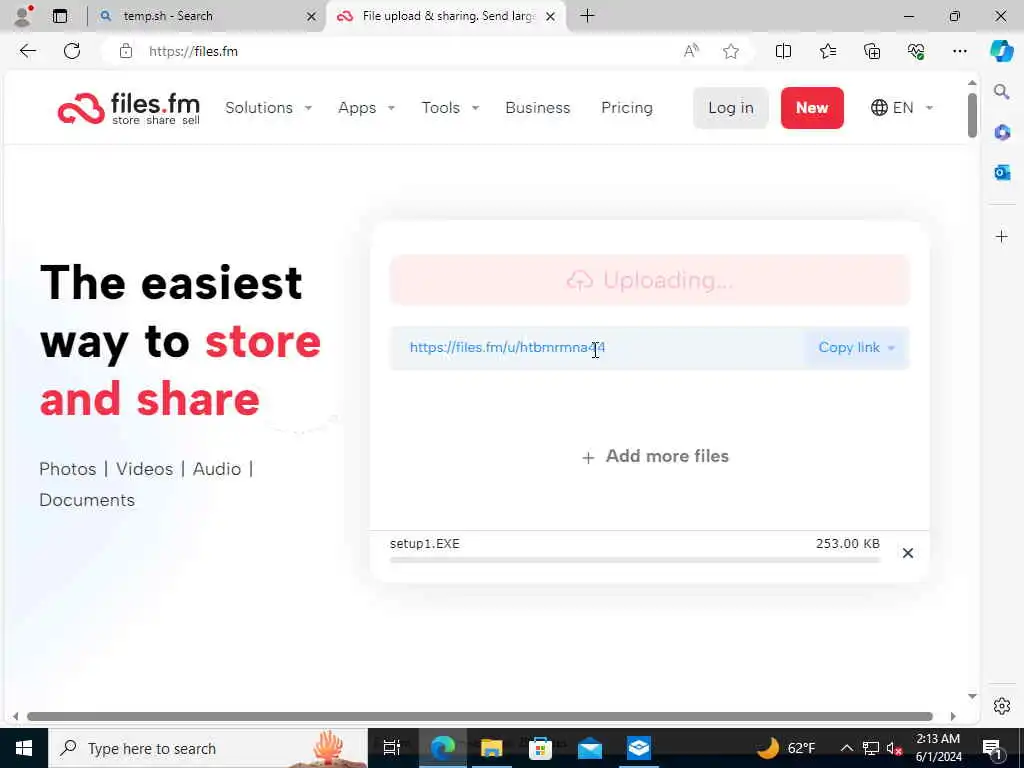Open Audio link
Screen dimensions: 1024x768
click(x=217, y=469)
